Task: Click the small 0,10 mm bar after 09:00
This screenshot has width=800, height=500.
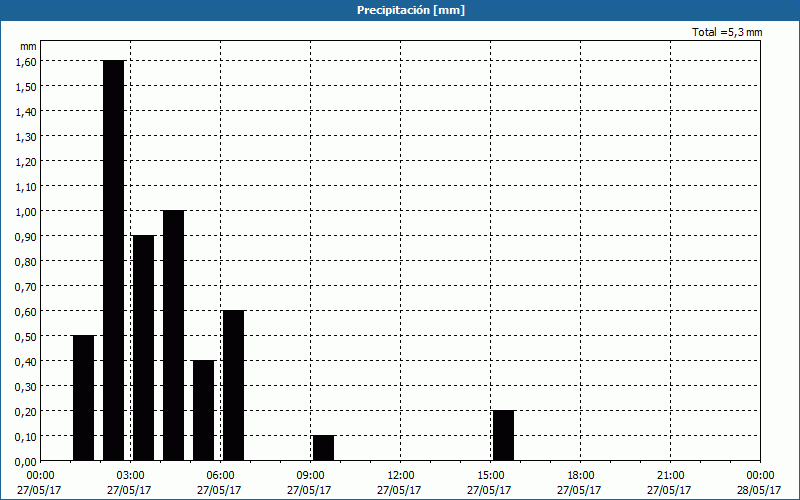Action: (323, 448)
